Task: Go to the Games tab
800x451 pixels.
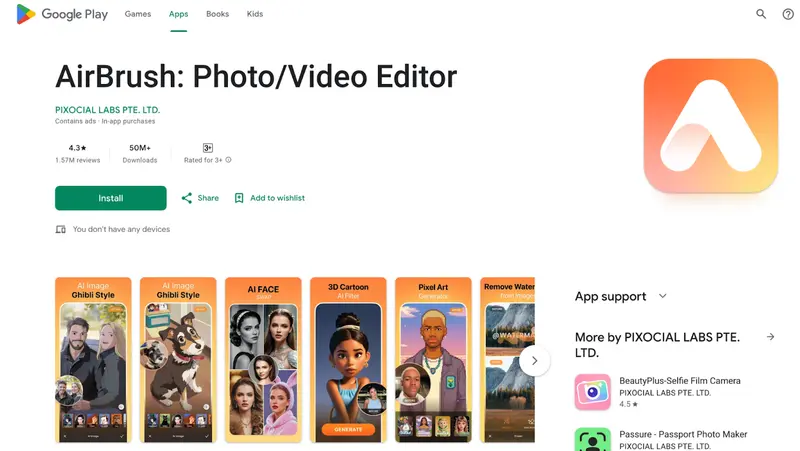Action: tap(138, 14)
